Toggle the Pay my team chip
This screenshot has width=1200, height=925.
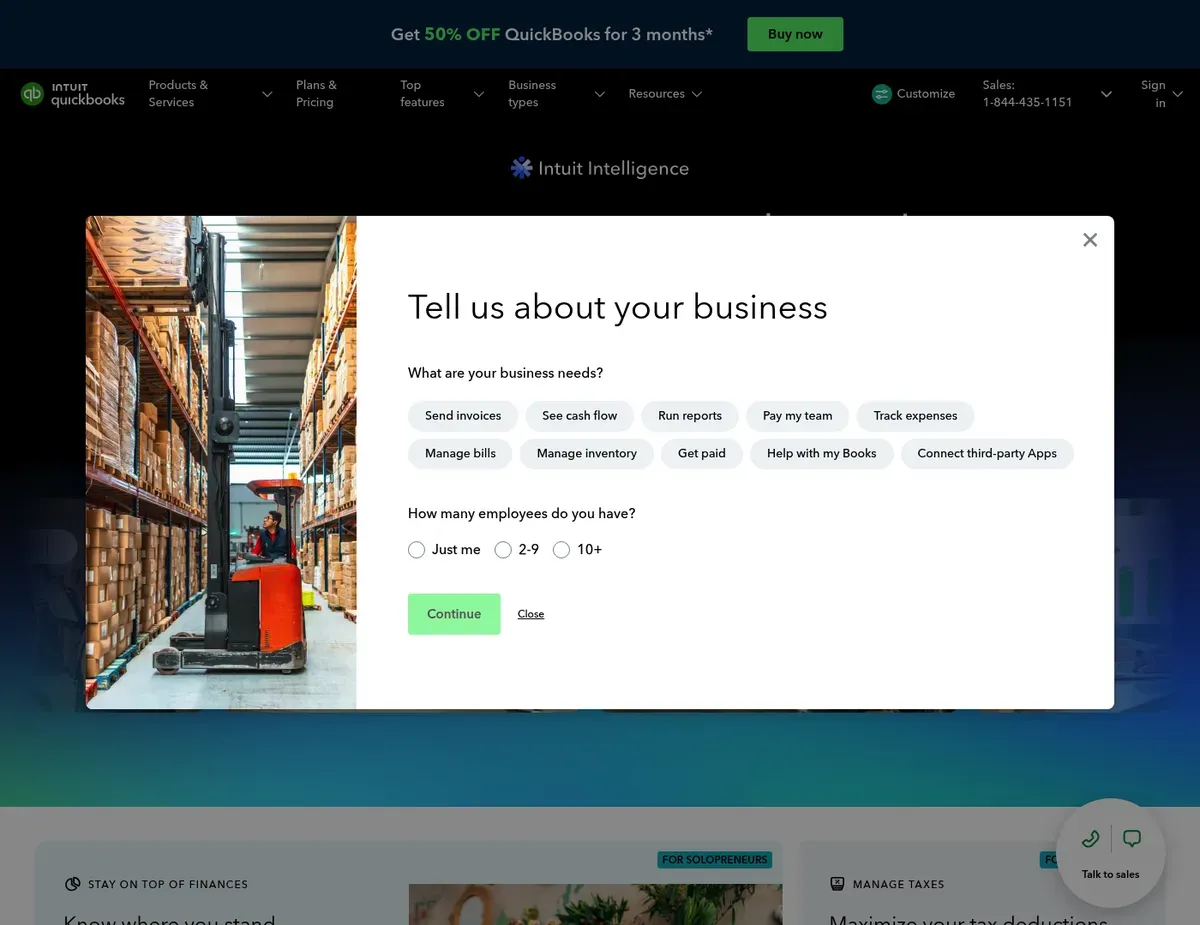click(798, 416)
